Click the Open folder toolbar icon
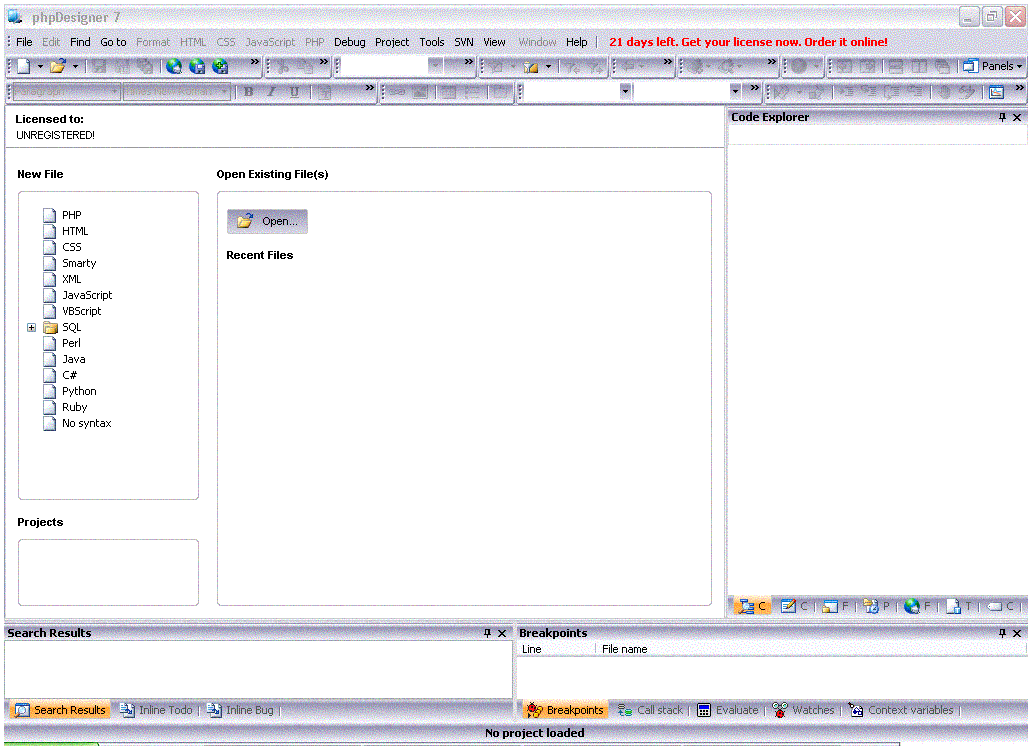Screen dimensions: 1032x746 tap(58, 66)
